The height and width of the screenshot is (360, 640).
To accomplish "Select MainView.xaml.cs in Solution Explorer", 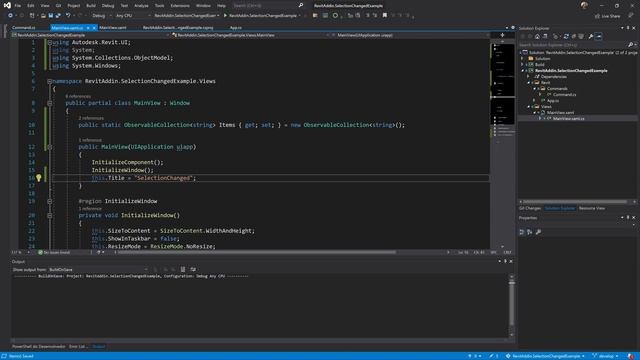I will coord(569,118).
